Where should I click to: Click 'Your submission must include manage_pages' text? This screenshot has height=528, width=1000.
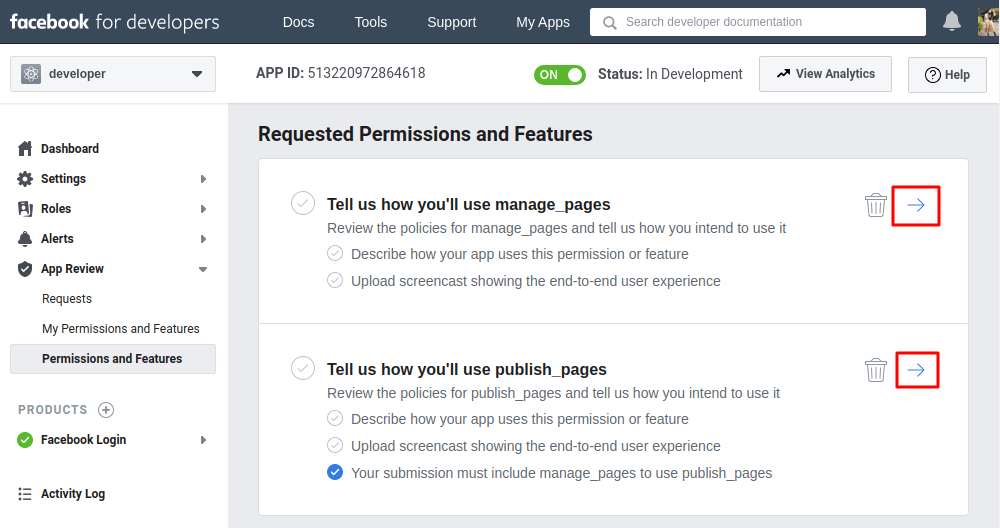(x=561, y=473)
